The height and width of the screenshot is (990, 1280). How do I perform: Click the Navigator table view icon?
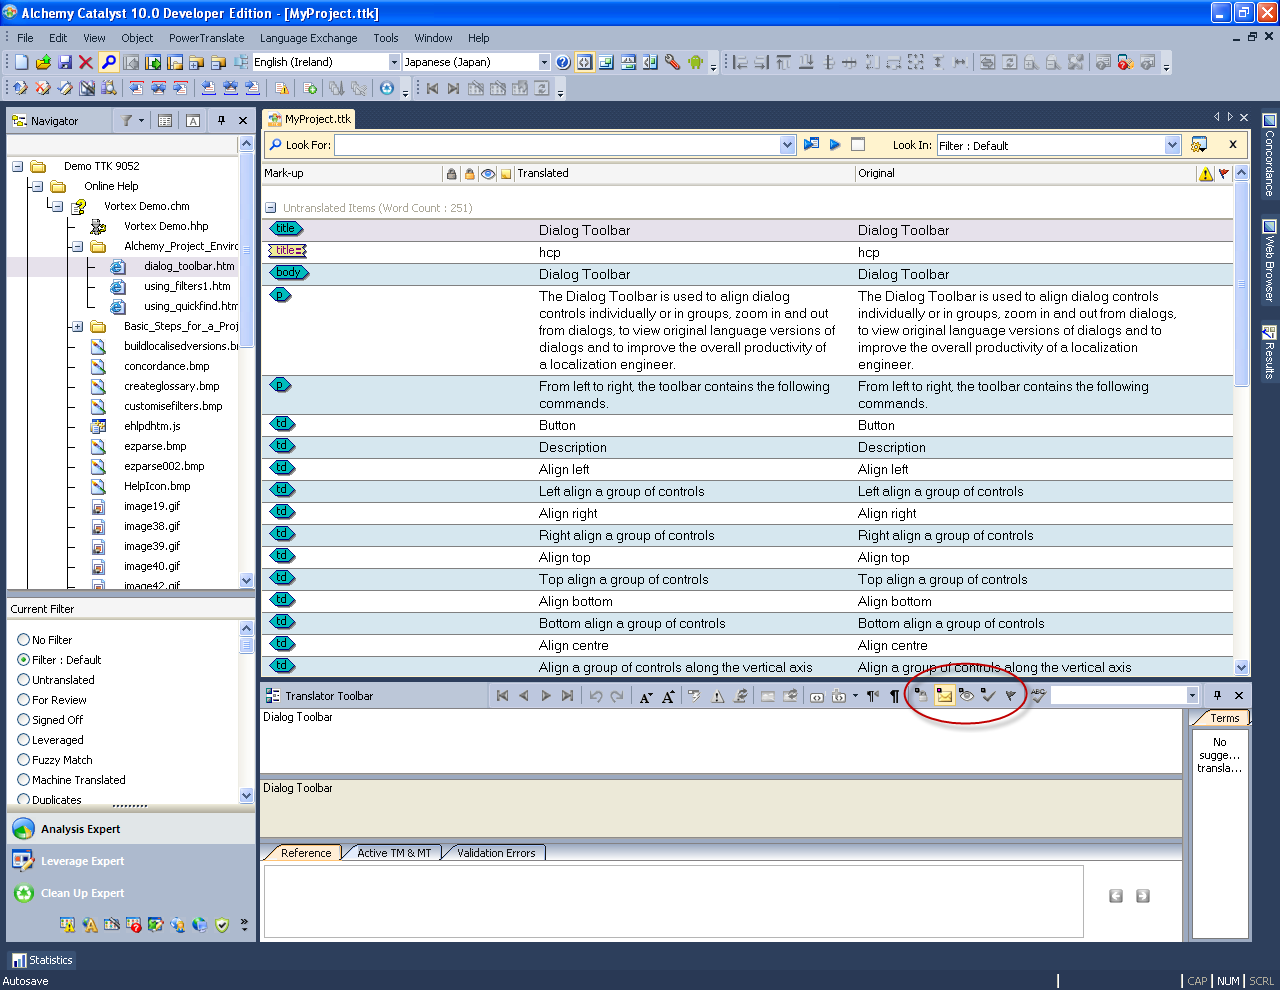click(165, 121)
